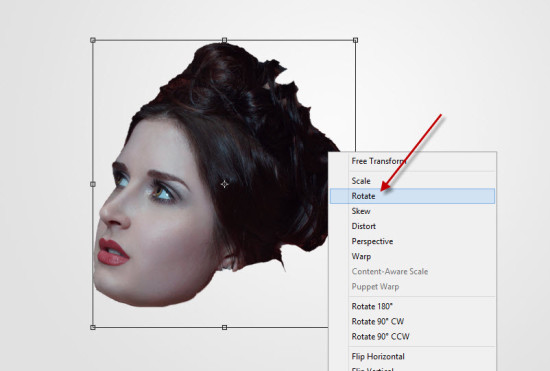Apply Rotate 180° from the menu

[x=412, y=306]
